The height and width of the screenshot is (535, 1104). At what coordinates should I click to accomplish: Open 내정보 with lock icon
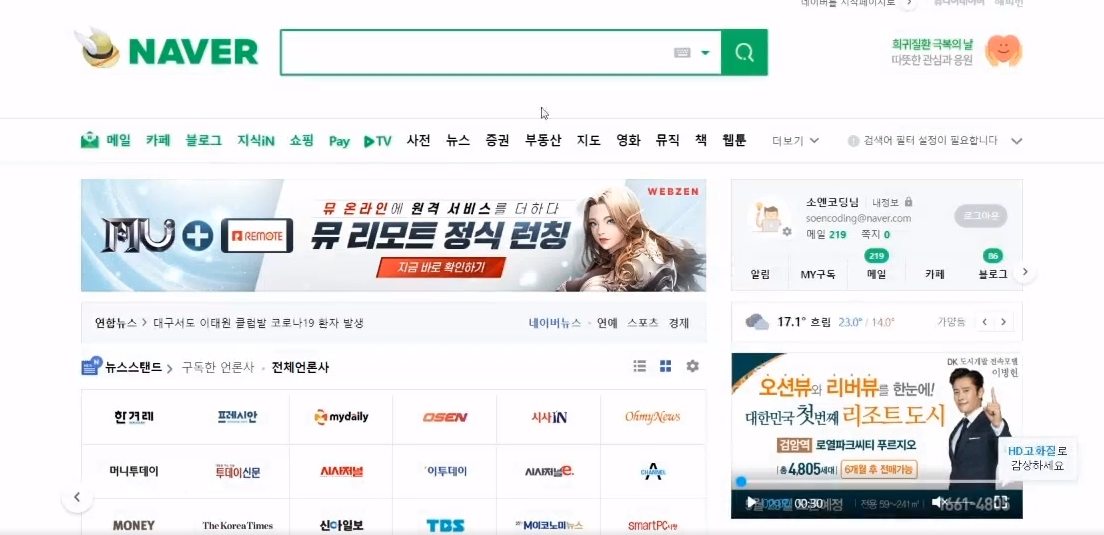892,201
